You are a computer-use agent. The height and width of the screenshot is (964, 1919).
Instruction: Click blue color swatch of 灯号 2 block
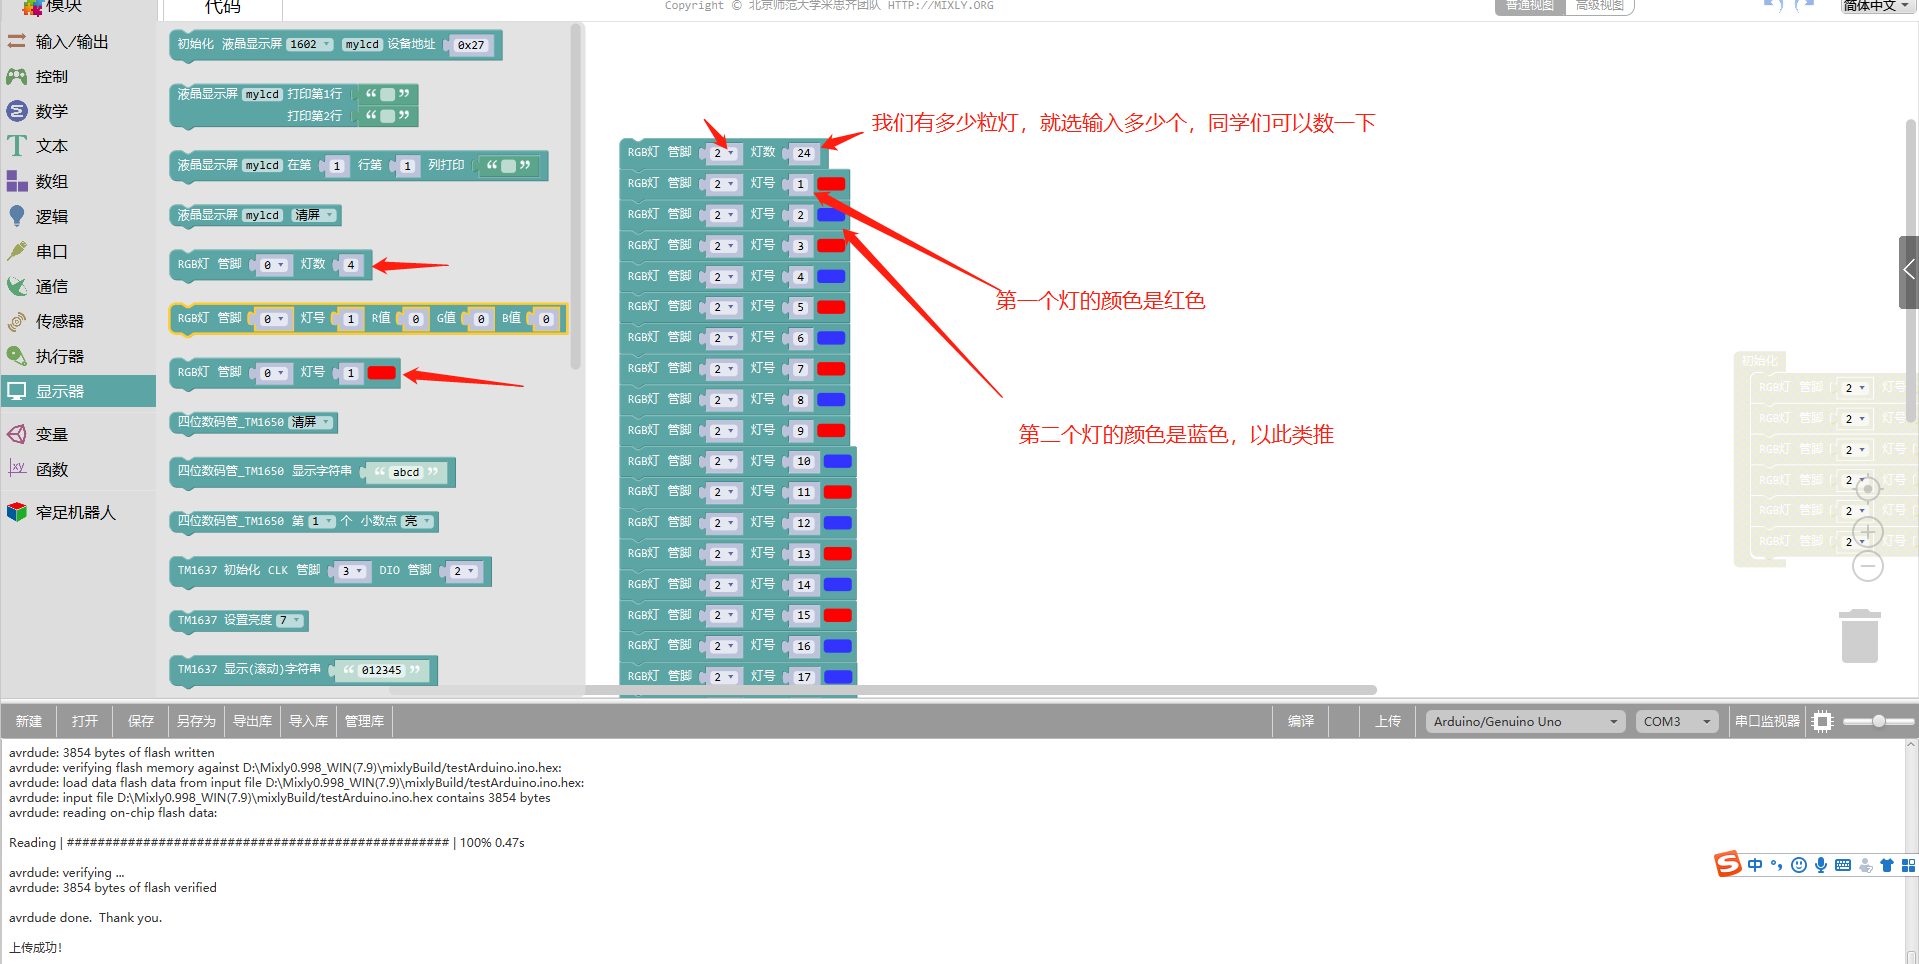[x=831, y=215]
